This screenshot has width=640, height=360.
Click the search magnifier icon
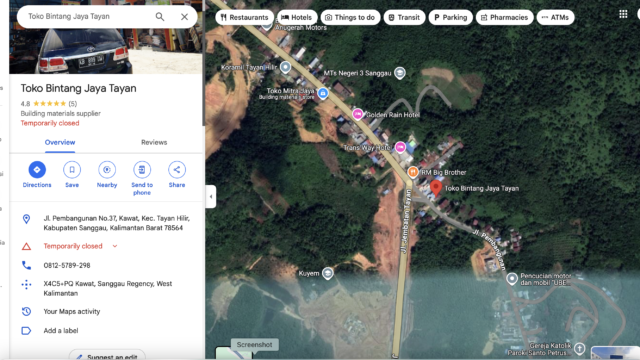pos(160,17)
